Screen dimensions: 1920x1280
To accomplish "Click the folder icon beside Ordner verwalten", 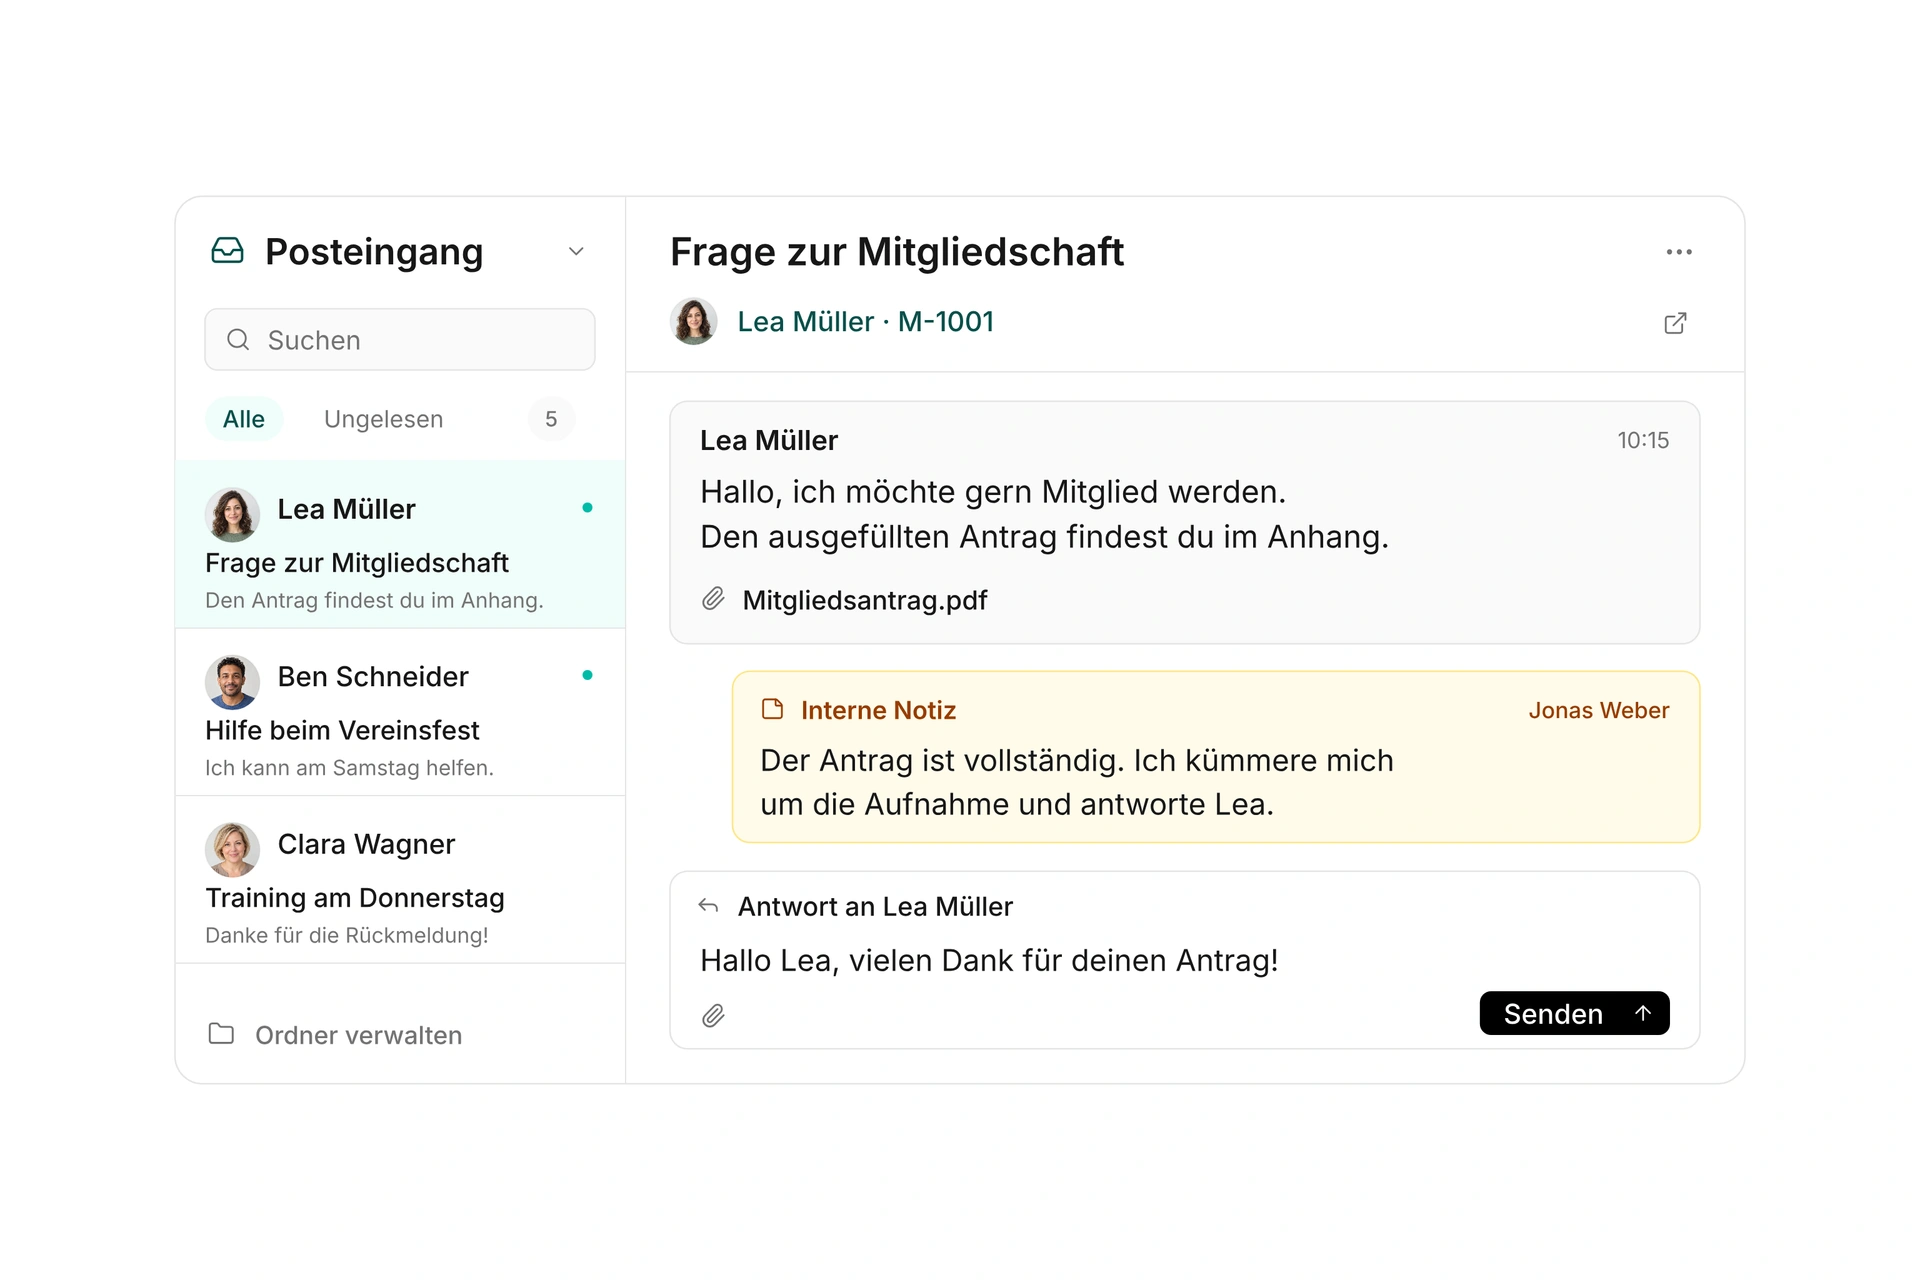I will (x=221, y=1034).
